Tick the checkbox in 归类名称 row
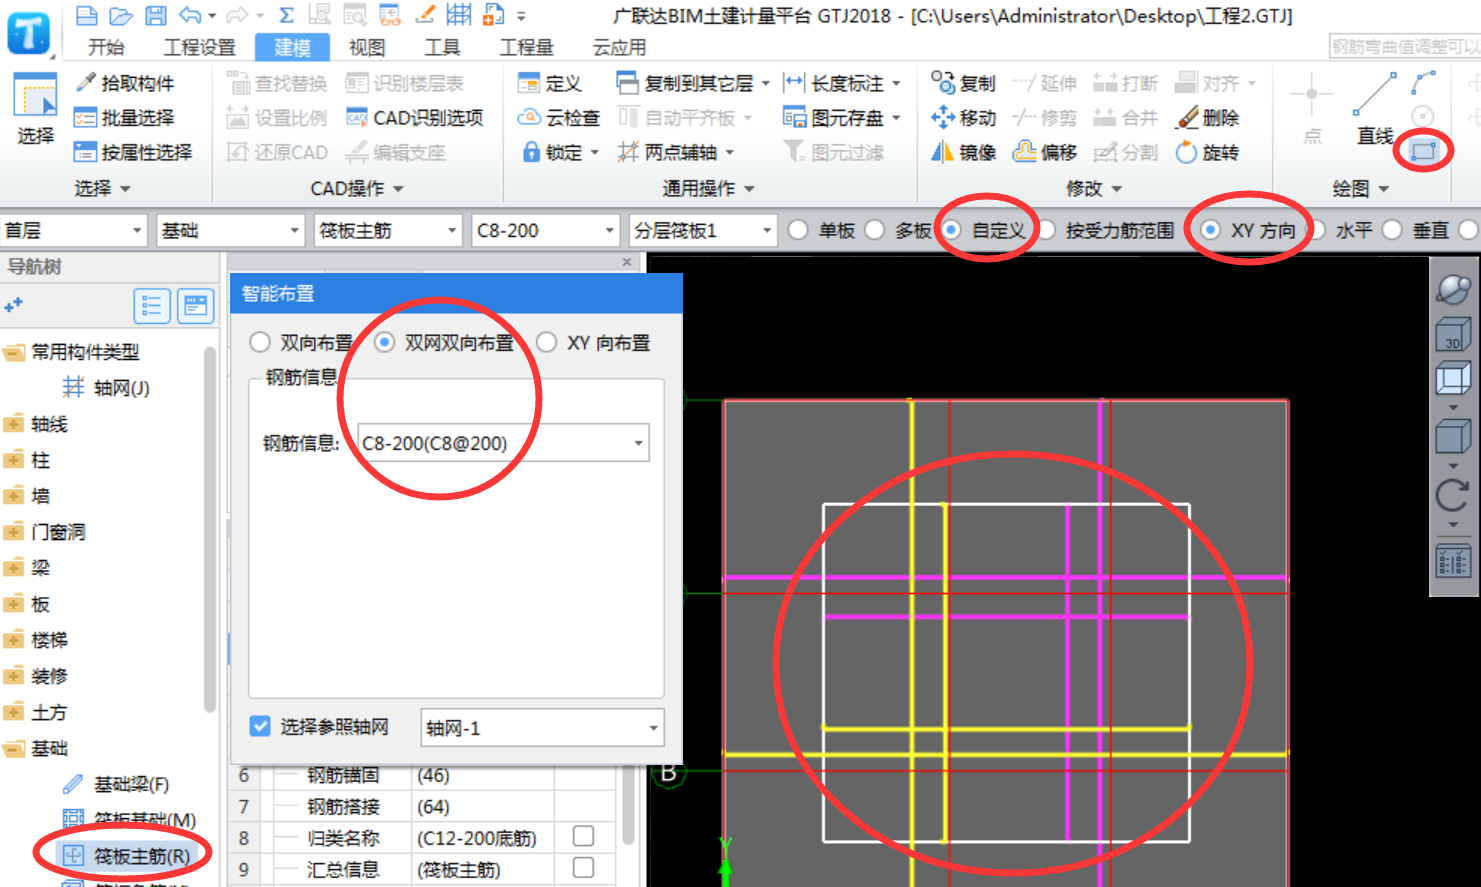1481x887 pixels. (583, 836)
